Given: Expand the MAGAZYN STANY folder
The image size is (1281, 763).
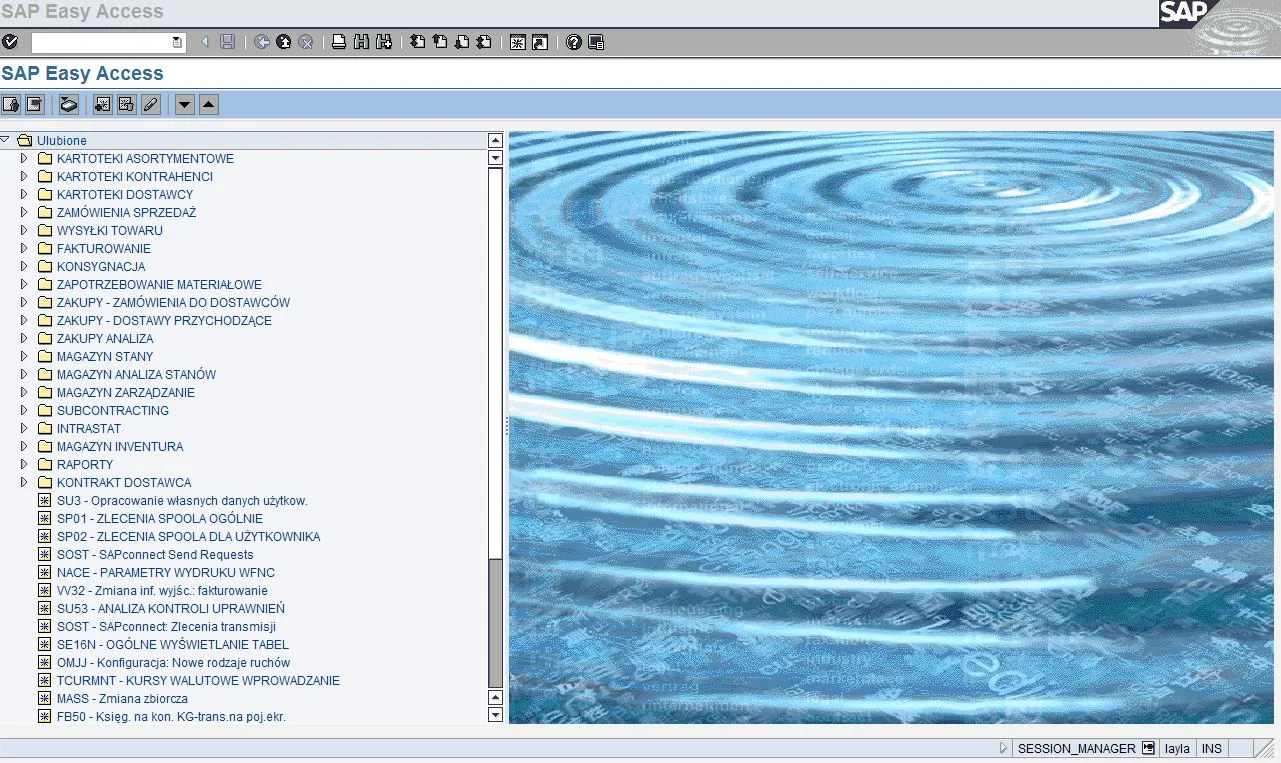Looking at the screenshot, I should [x=25, y=356].
